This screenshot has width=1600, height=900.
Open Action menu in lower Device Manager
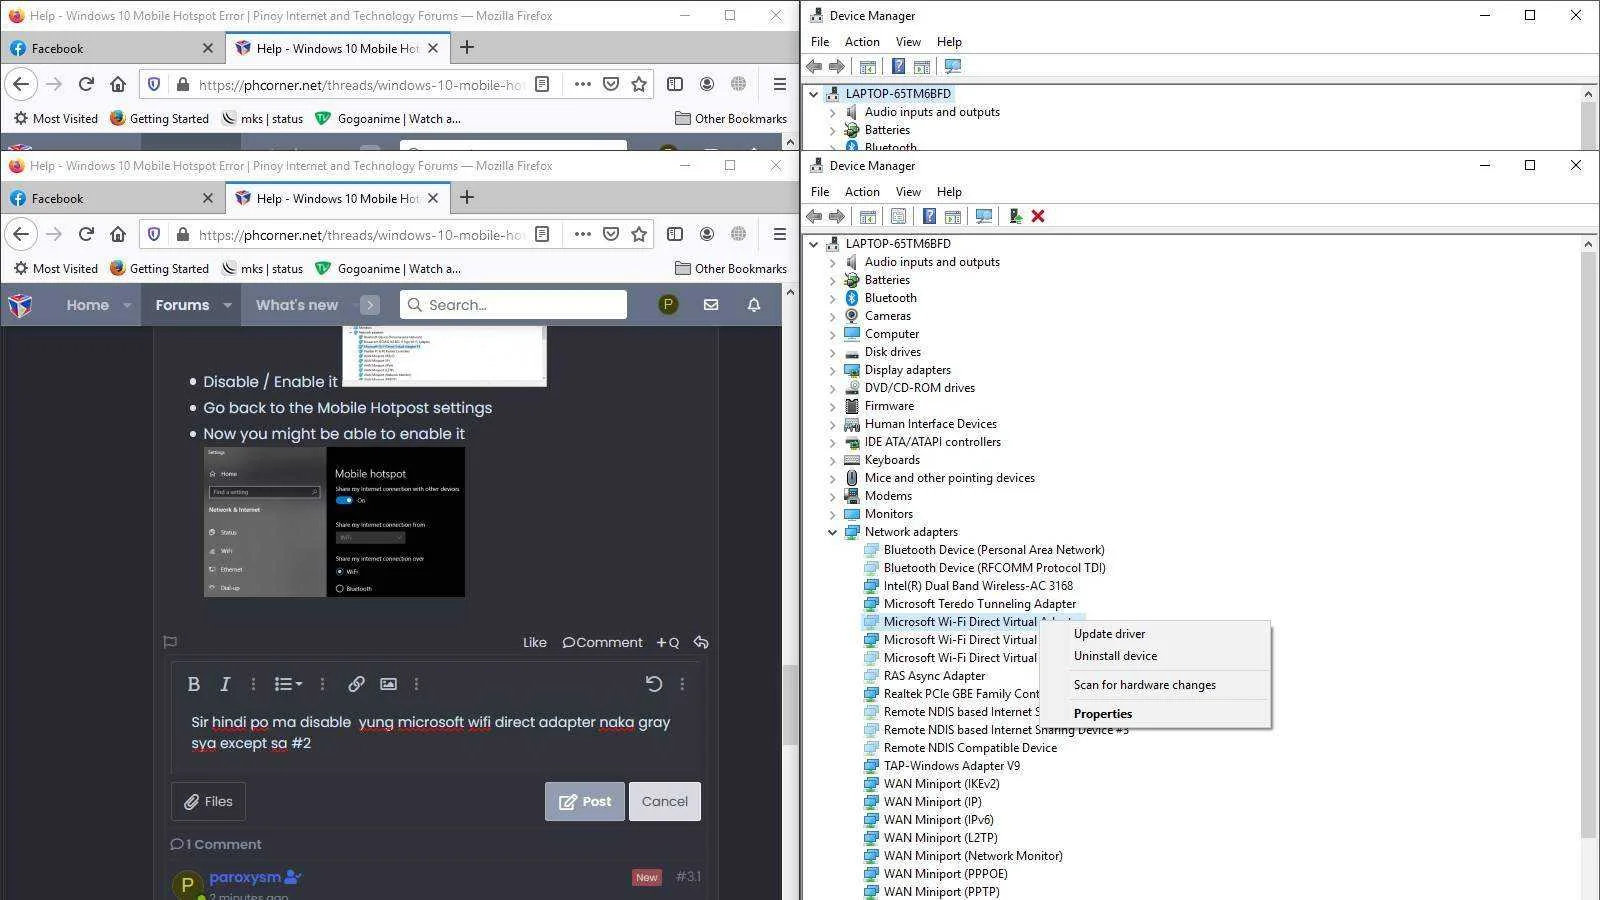[862, 192]
